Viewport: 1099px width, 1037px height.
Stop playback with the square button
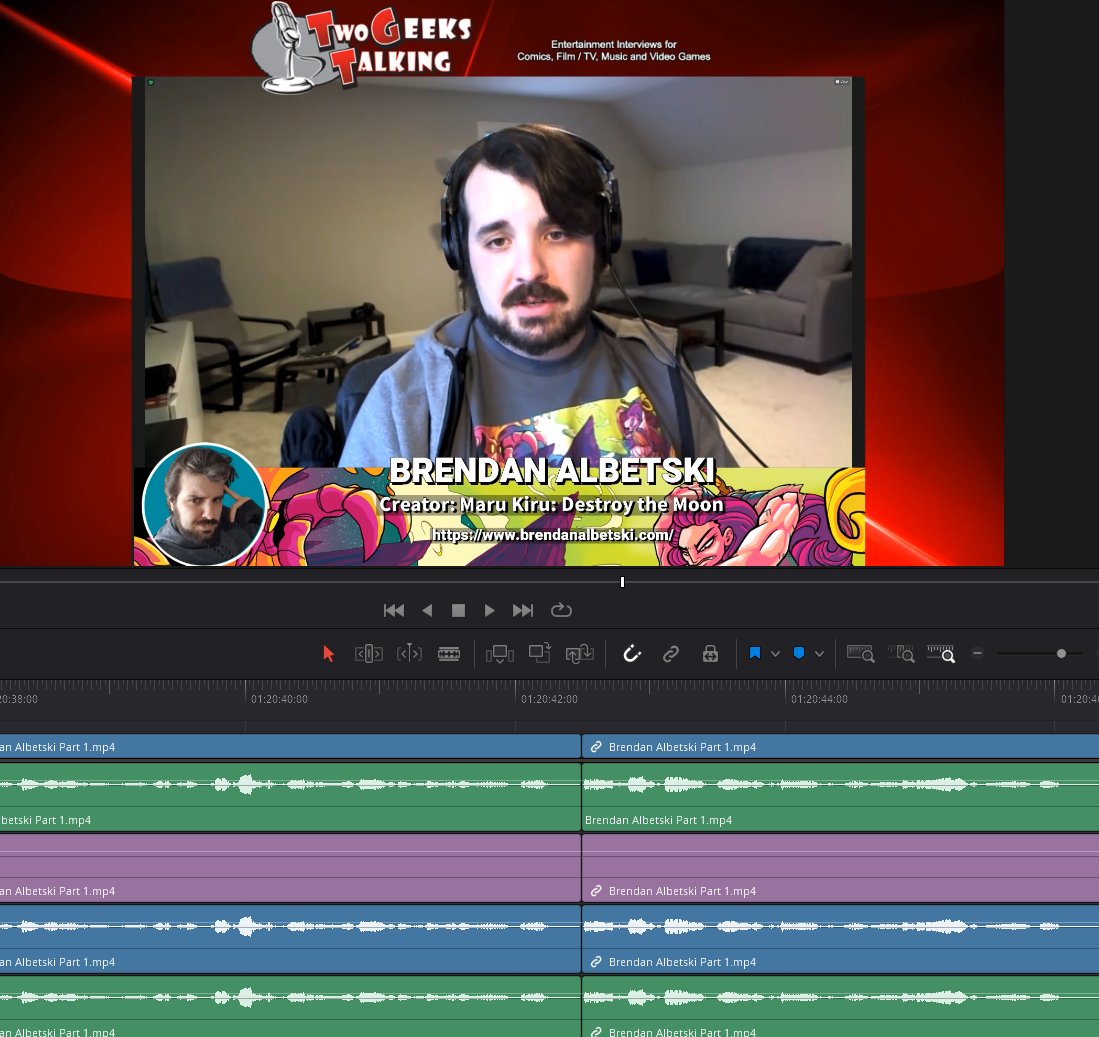click(x=458, y=610)
